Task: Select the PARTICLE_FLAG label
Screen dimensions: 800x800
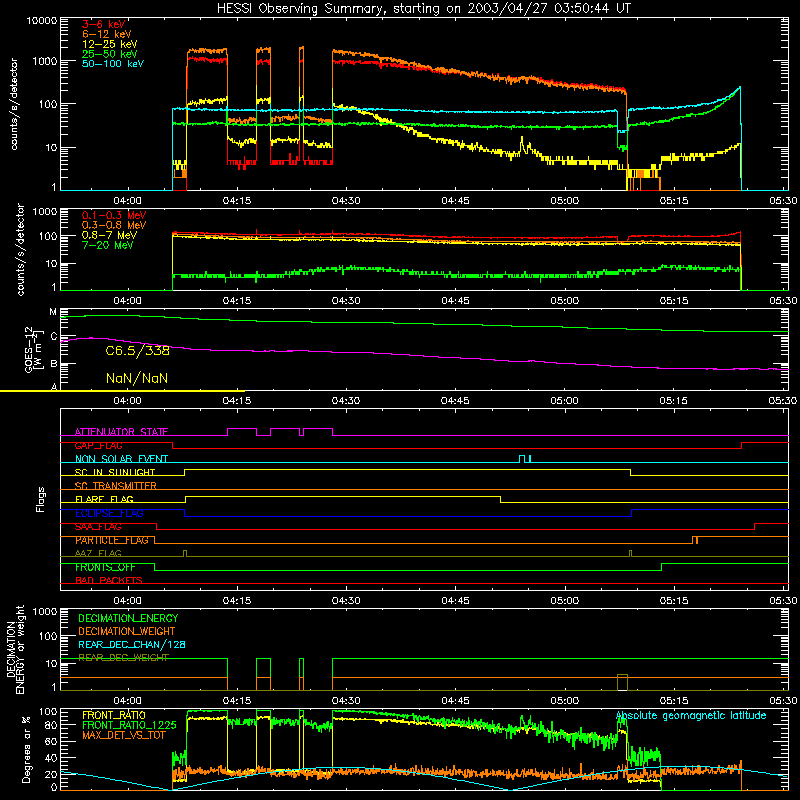Action: pyautogui.click(x=112, y=540)
